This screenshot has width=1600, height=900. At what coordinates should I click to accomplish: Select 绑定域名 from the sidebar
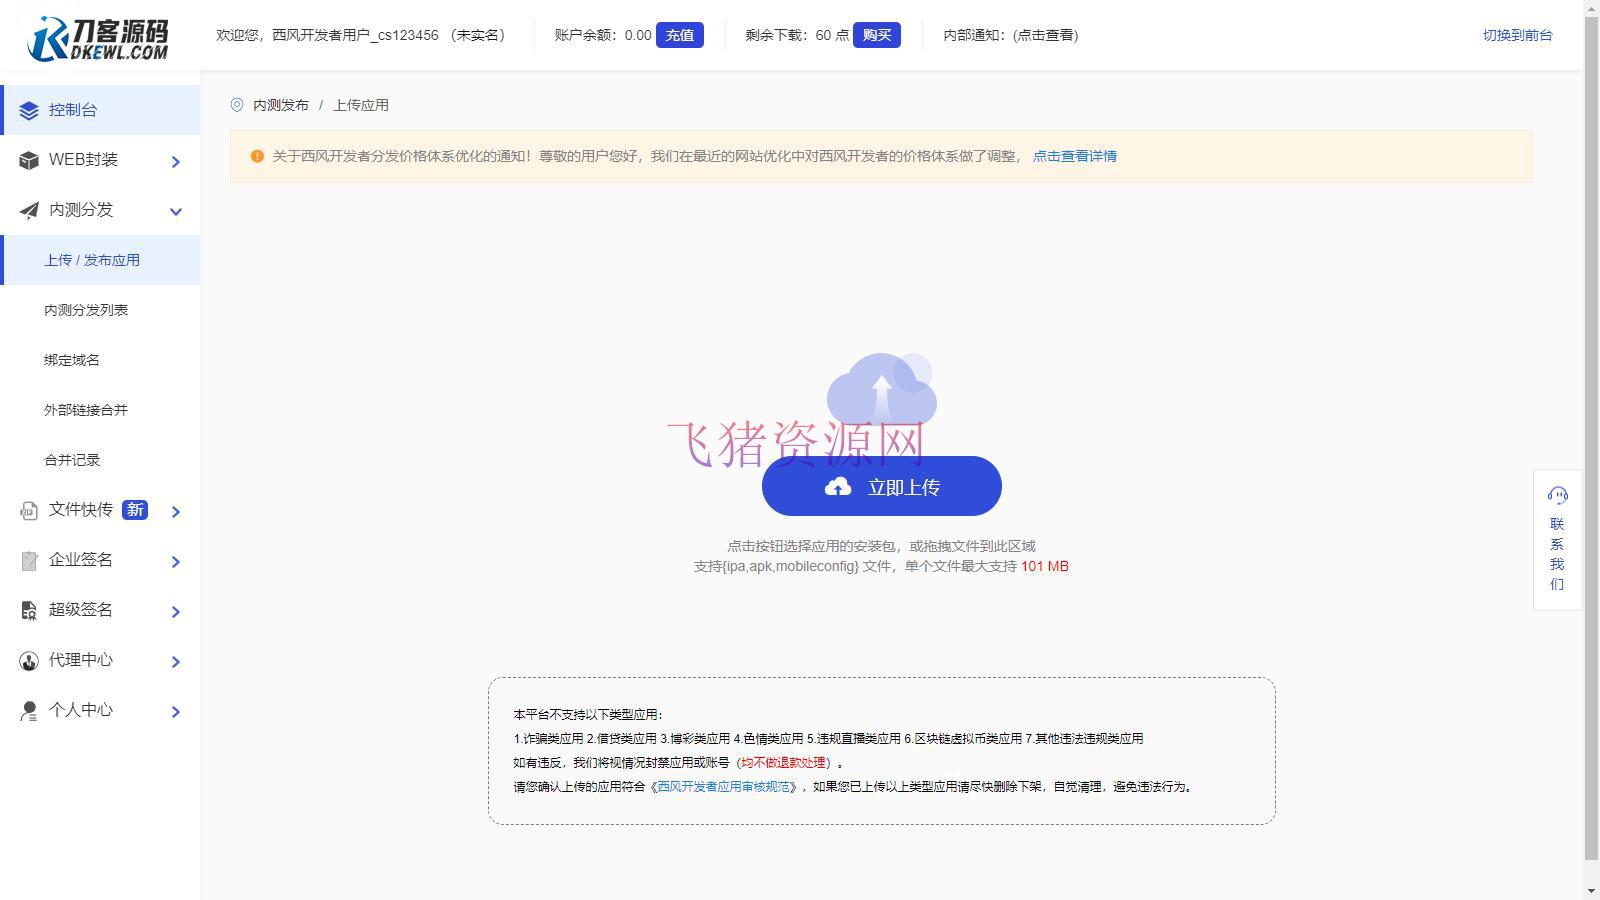(x=70, y=359)
